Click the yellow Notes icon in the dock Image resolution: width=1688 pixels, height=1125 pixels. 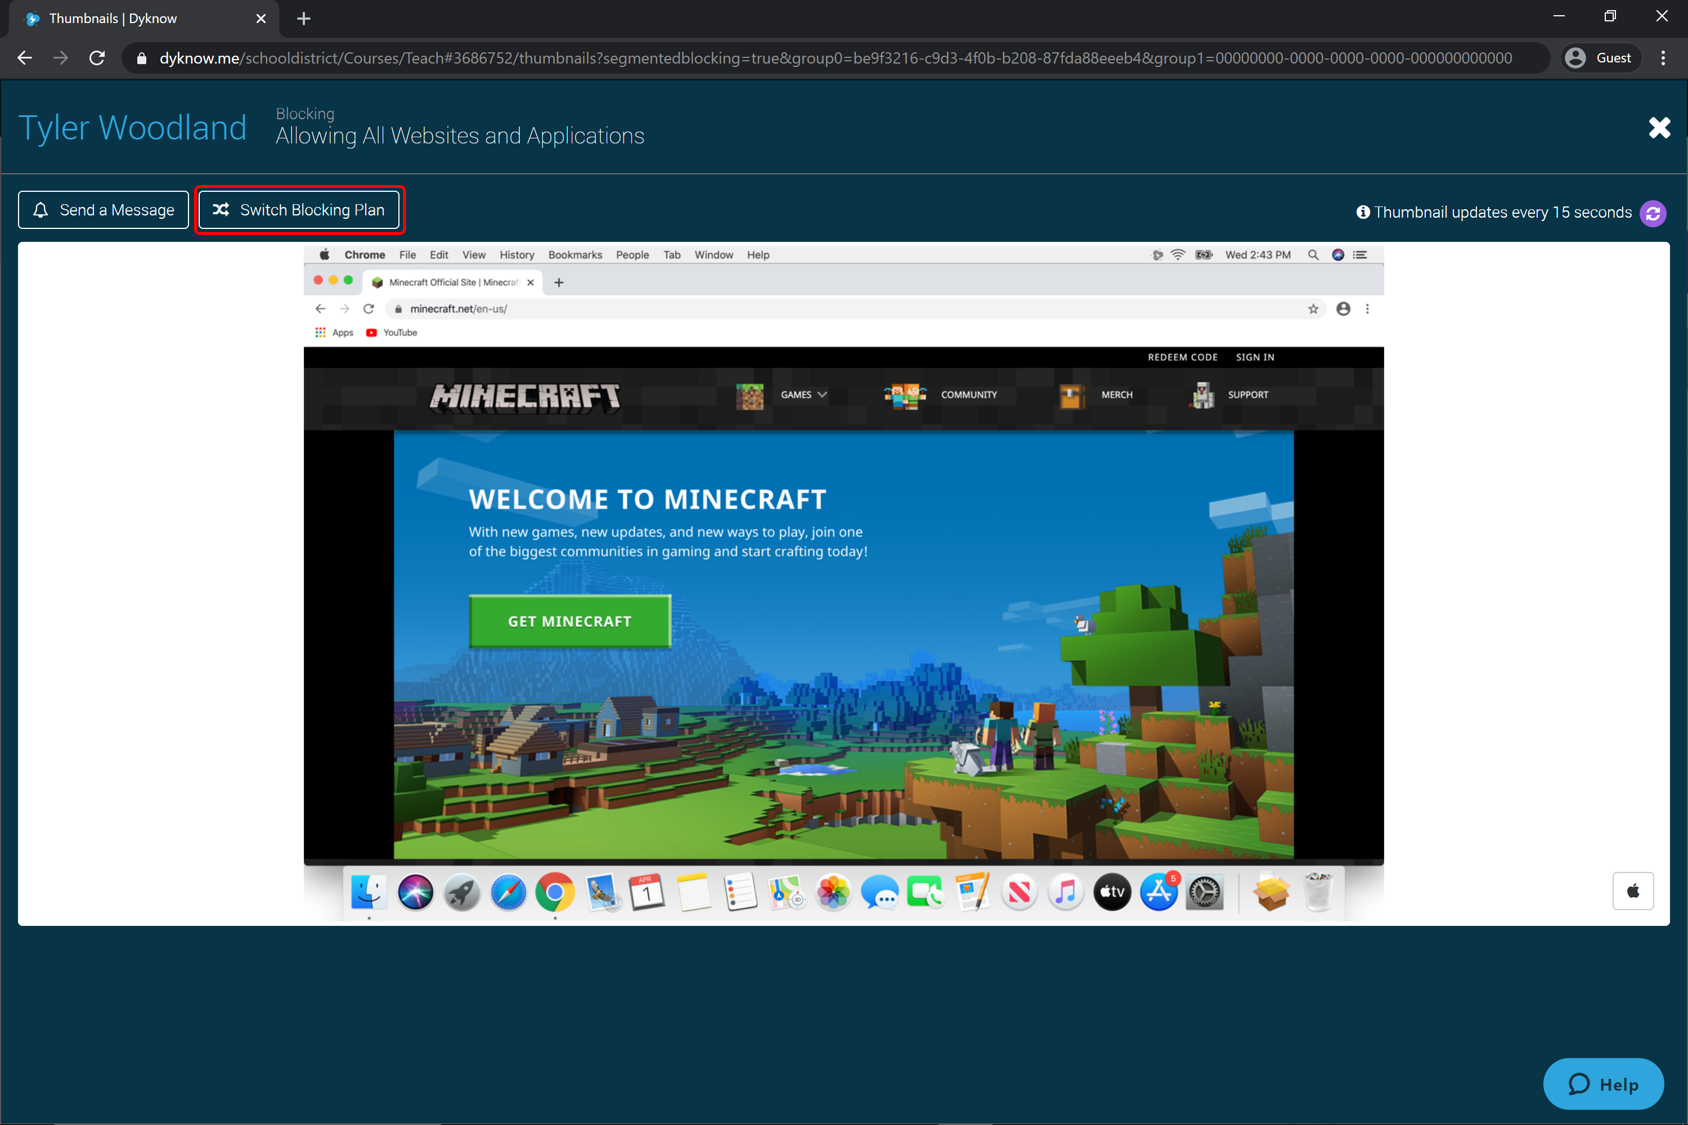[x=693, y=892]
